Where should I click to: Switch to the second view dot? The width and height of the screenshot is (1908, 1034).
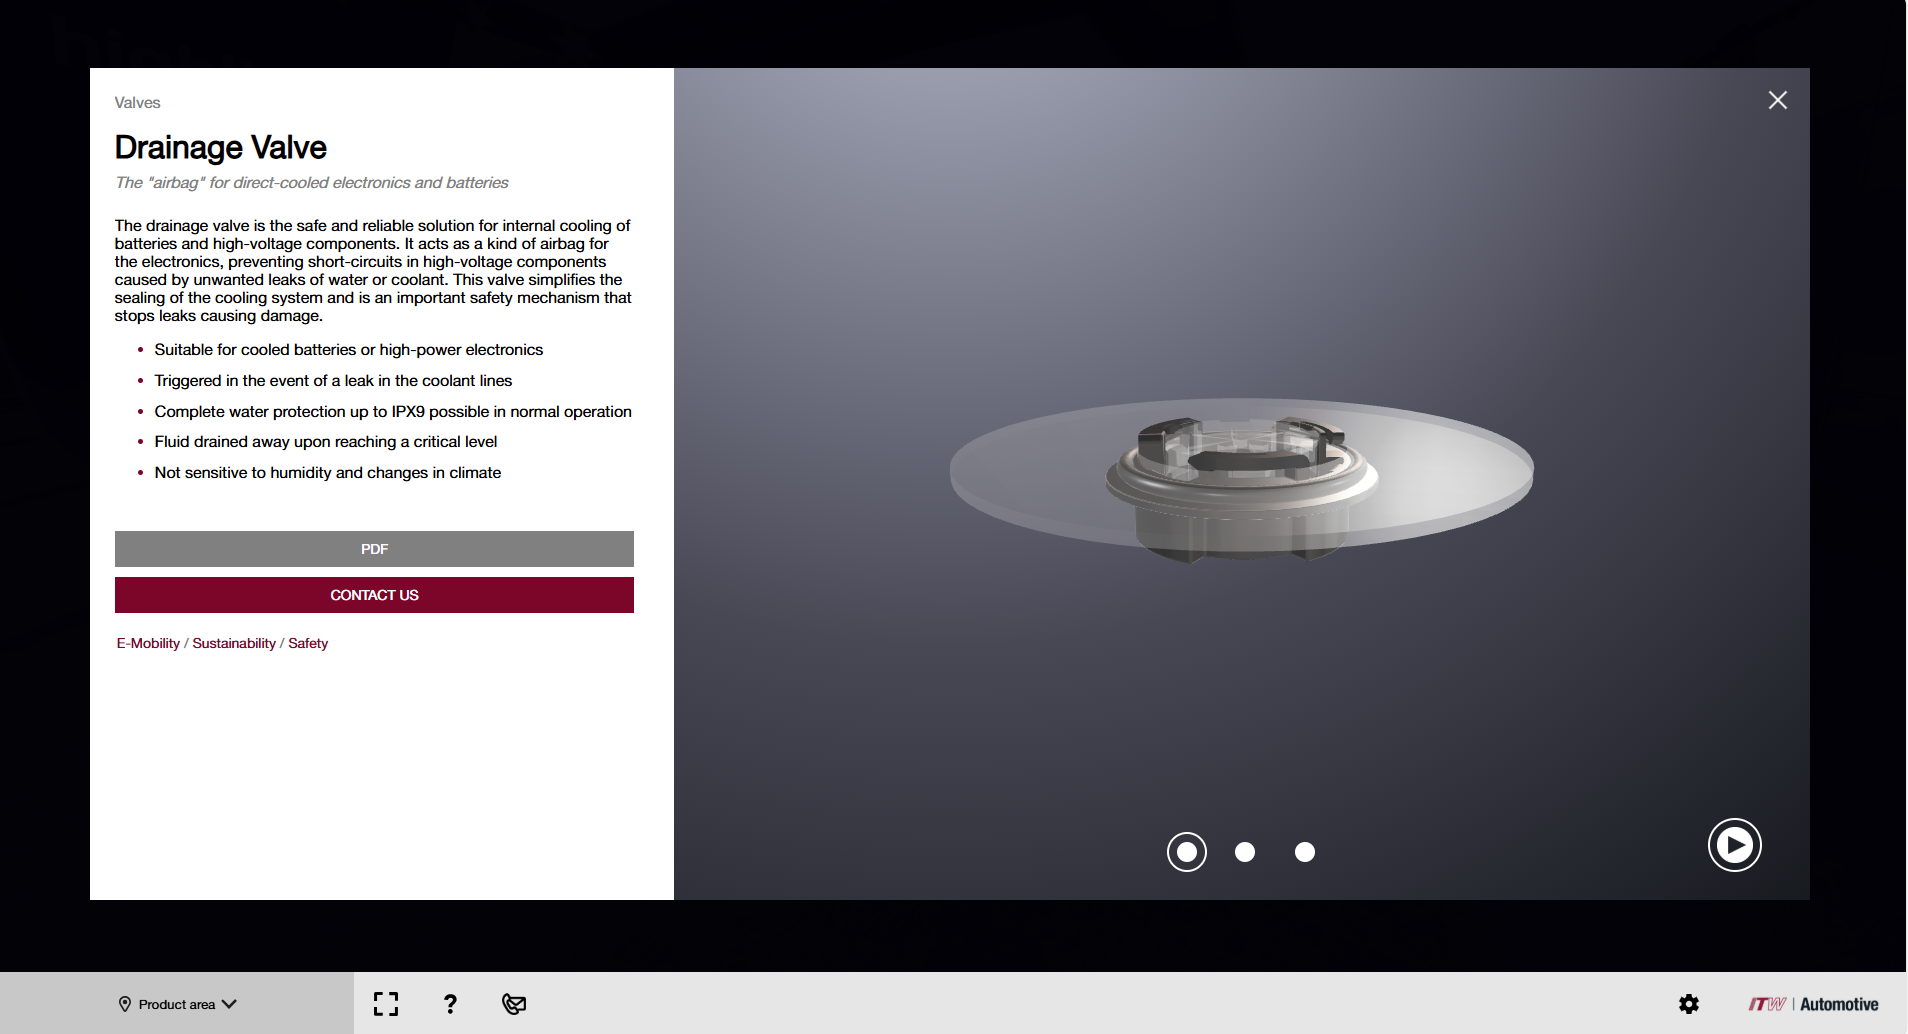1245,852
